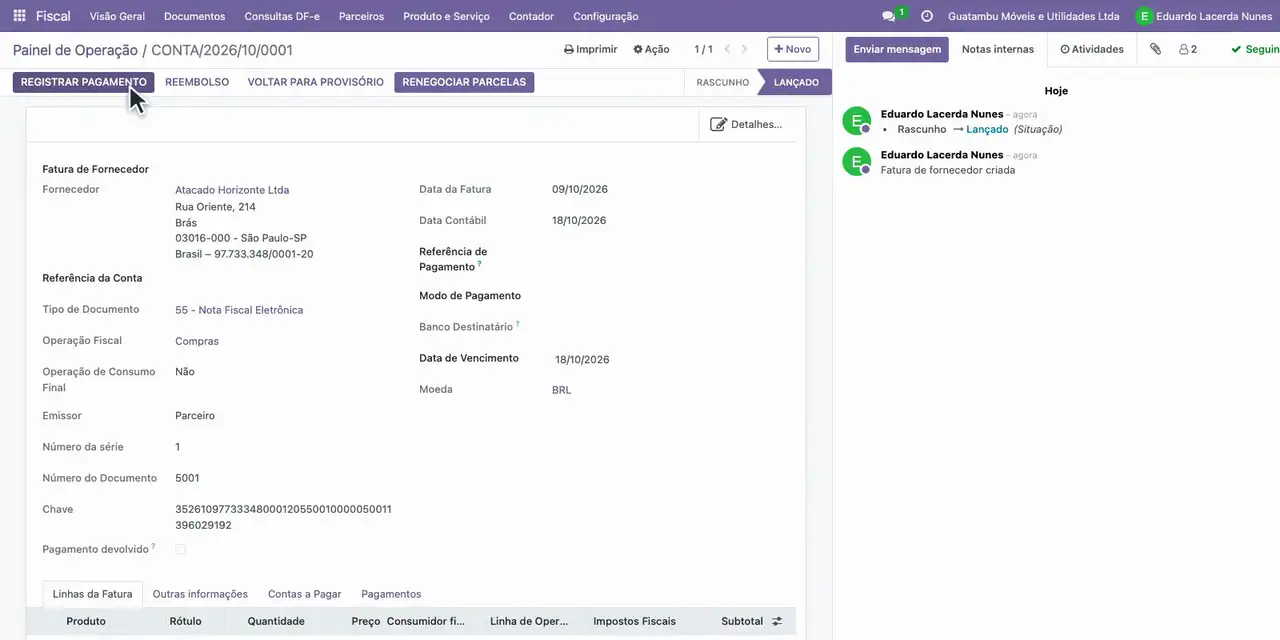
Task: Open the Consultas DF-e menu
Action: [282, 16]
